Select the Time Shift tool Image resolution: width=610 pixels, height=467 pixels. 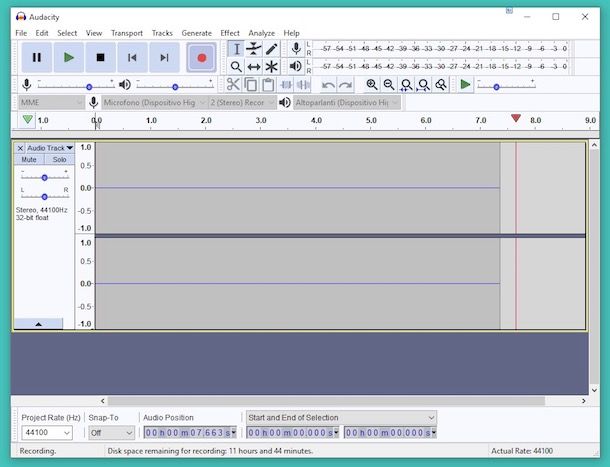click(254, 67)
